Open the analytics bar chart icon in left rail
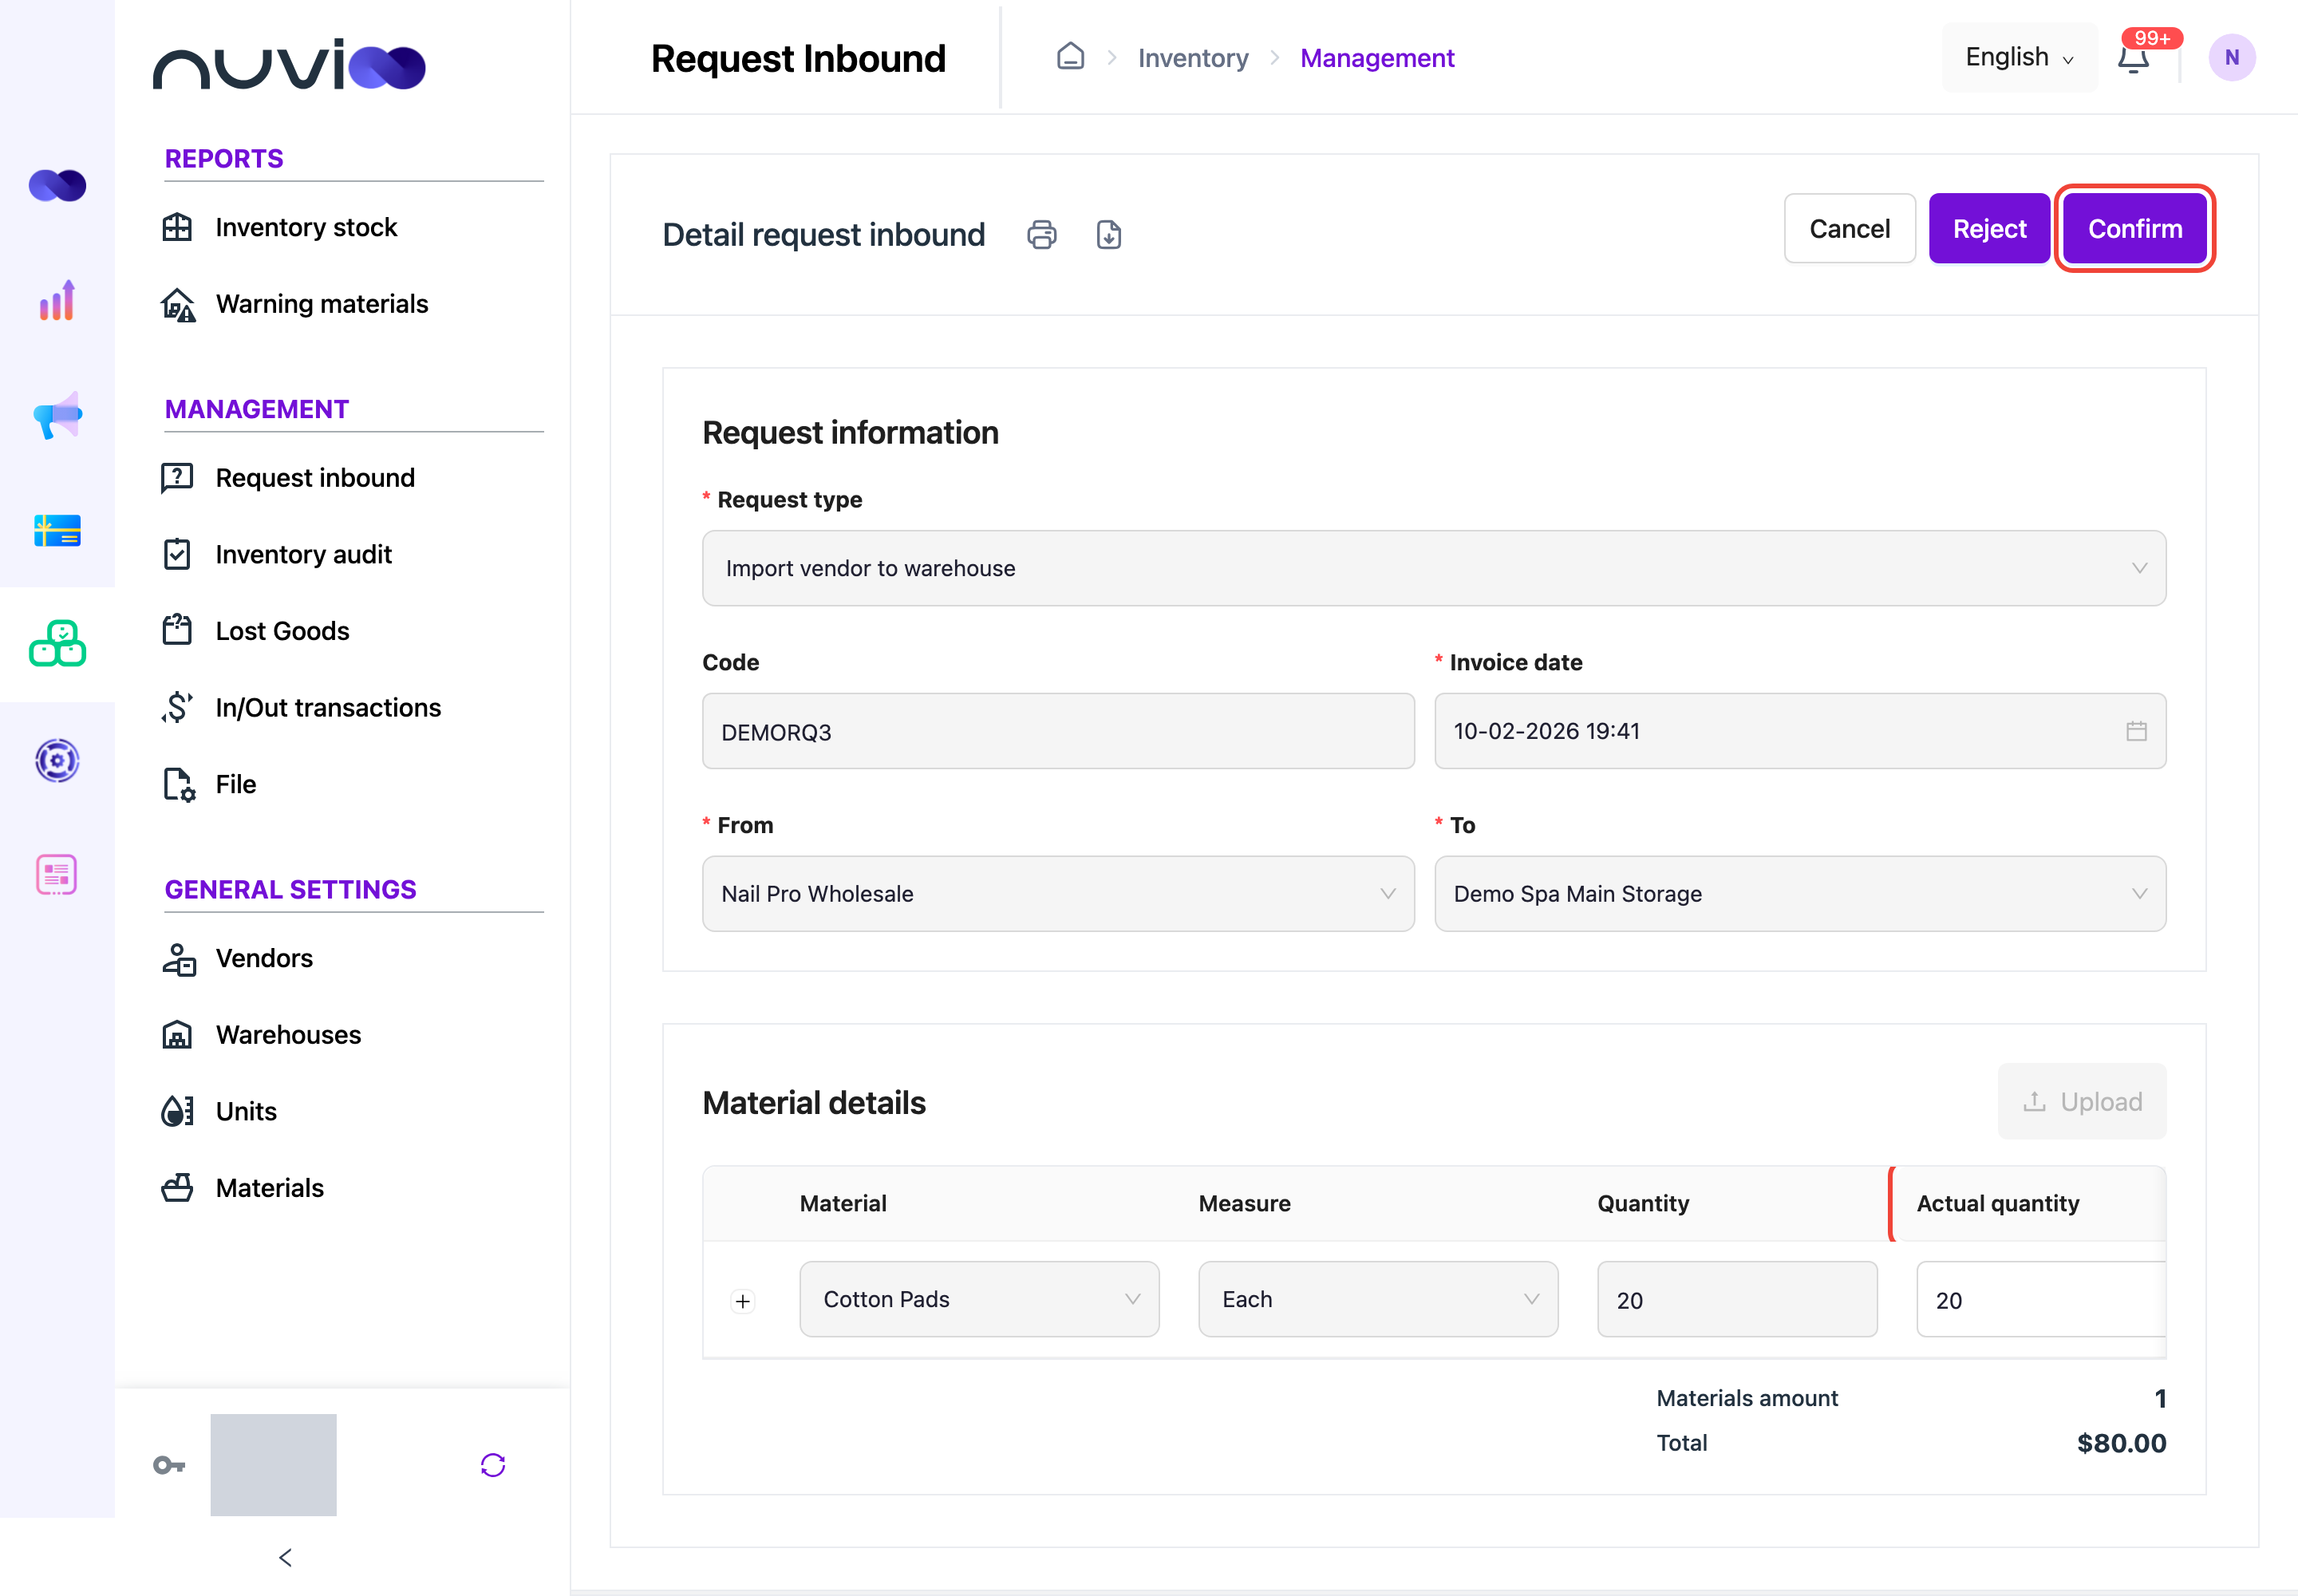Image resolution: width=2298 pixels, height=1596 pixels. pos(57,300)
